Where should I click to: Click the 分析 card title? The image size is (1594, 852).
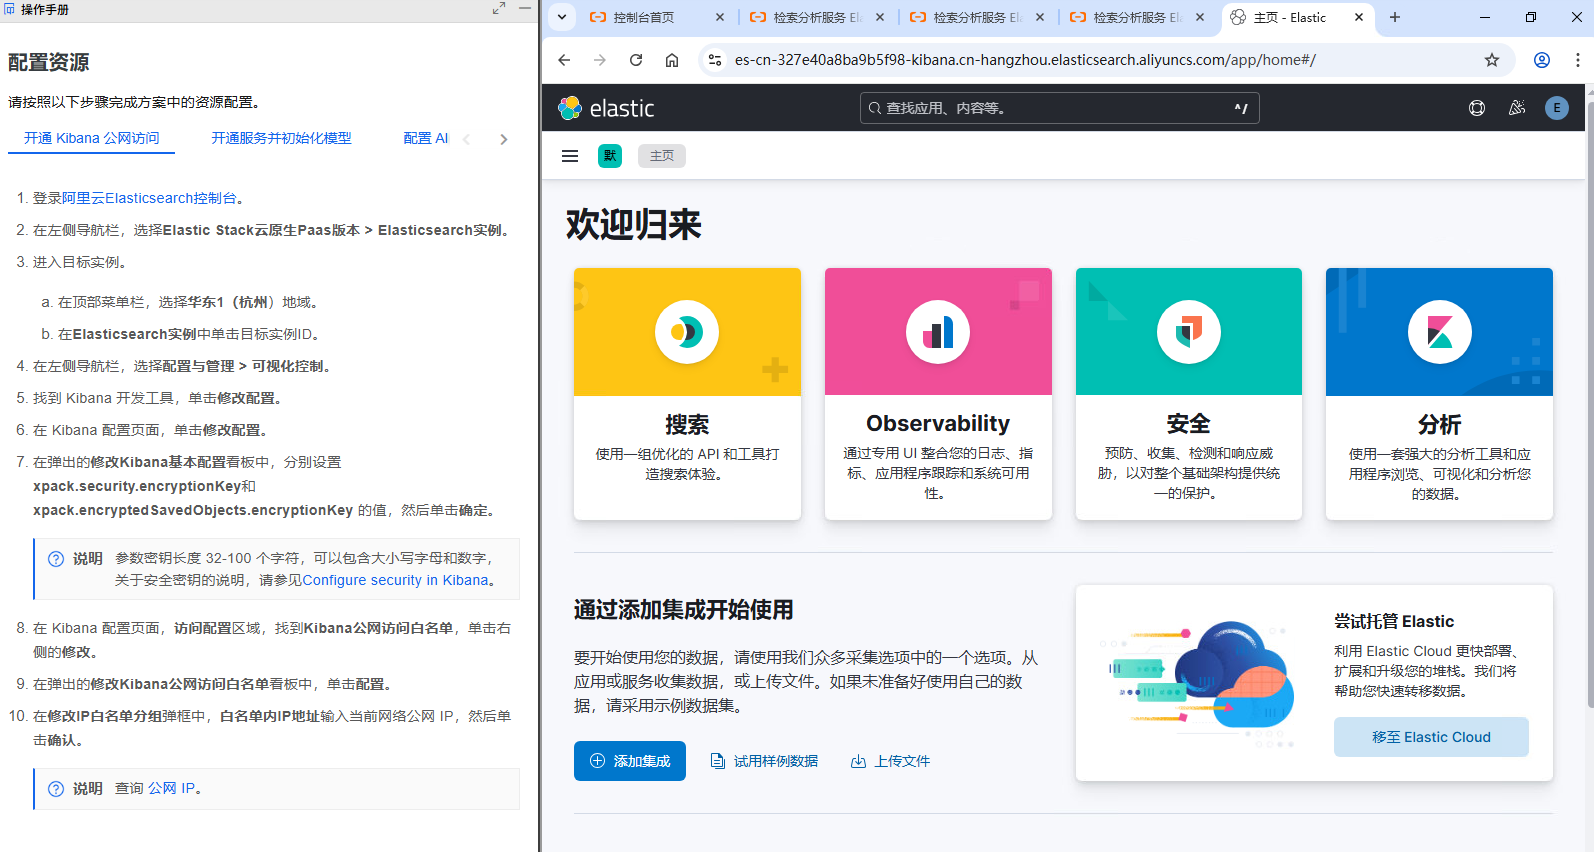[1440, 424]
